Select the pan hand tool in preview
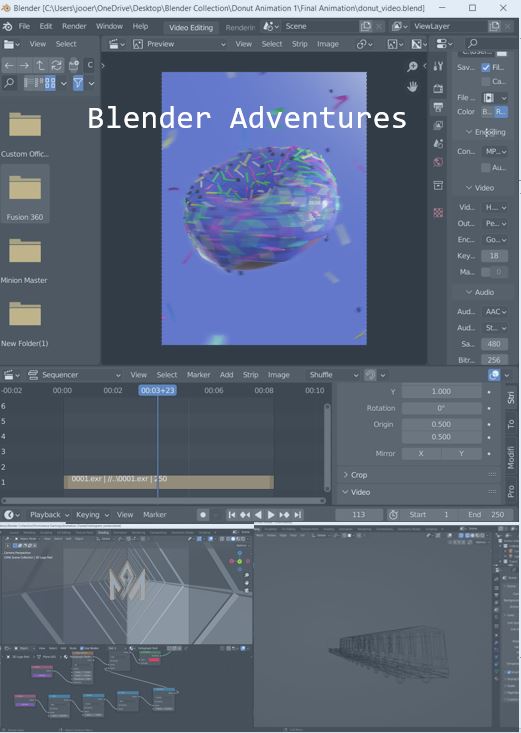Image resolution: width=521 pixels, height=733 pixels. (x=412, y=86)
